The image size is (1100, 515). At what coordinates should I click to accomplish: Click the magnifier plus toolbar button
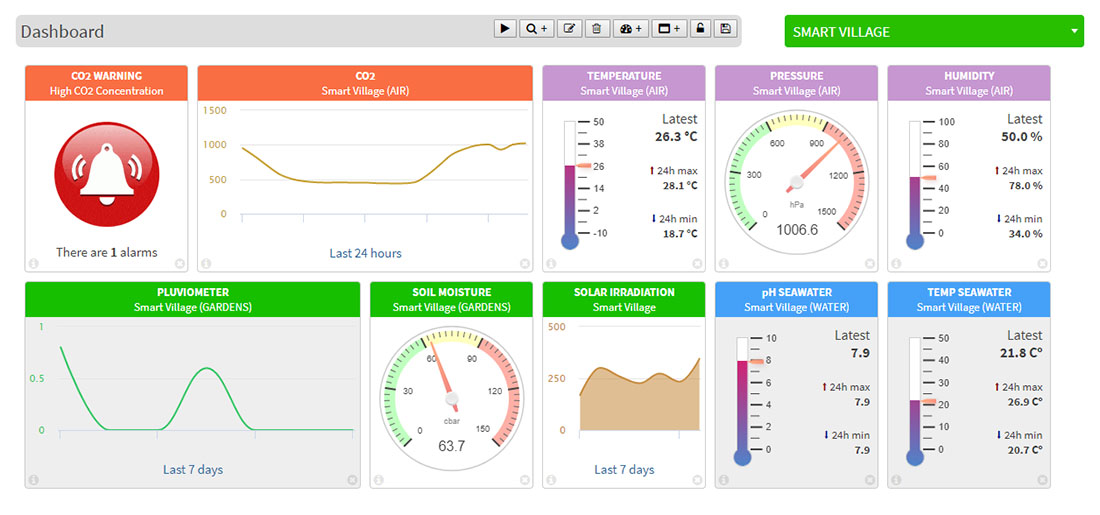(537, 29)
